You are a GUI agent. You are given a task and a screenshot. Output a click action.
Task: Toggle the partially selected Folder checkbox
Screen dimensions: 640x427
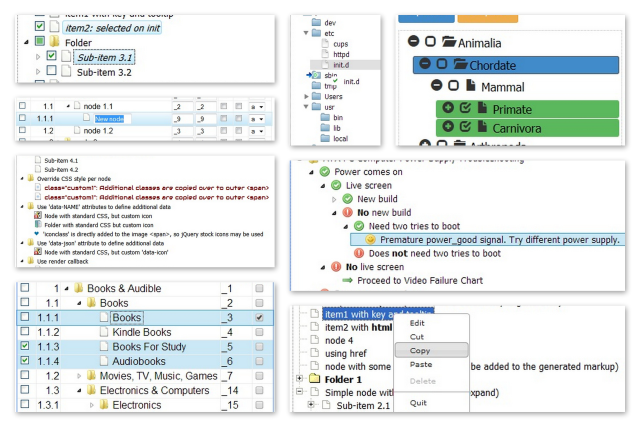(40, 41)
